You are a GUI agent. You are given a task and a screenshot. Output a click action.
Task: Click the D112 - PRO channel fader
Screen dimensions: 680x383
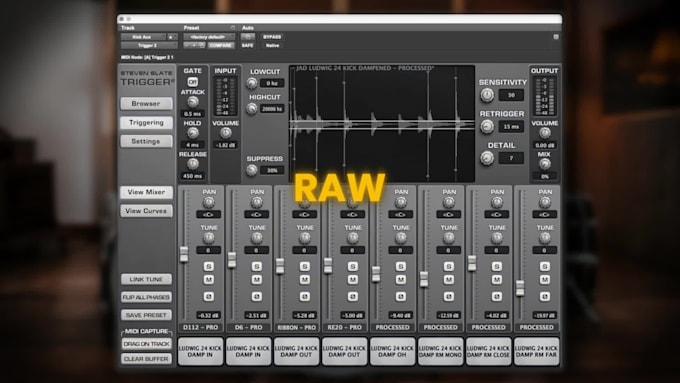pos(184,254)
